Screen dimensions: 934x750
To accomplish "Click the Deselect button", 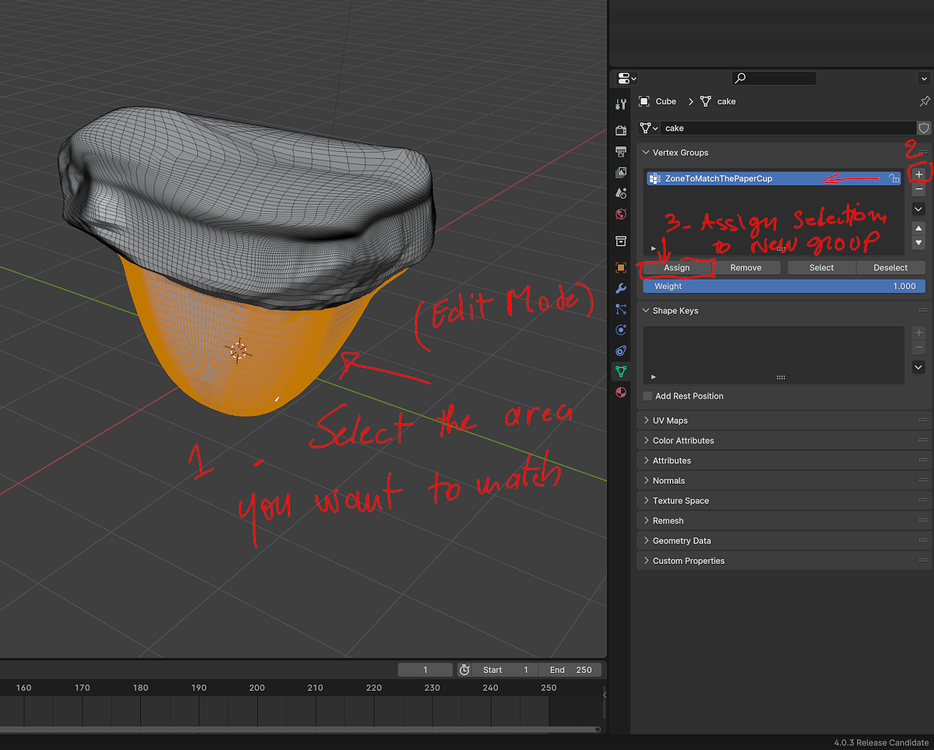I will [891, 268].
